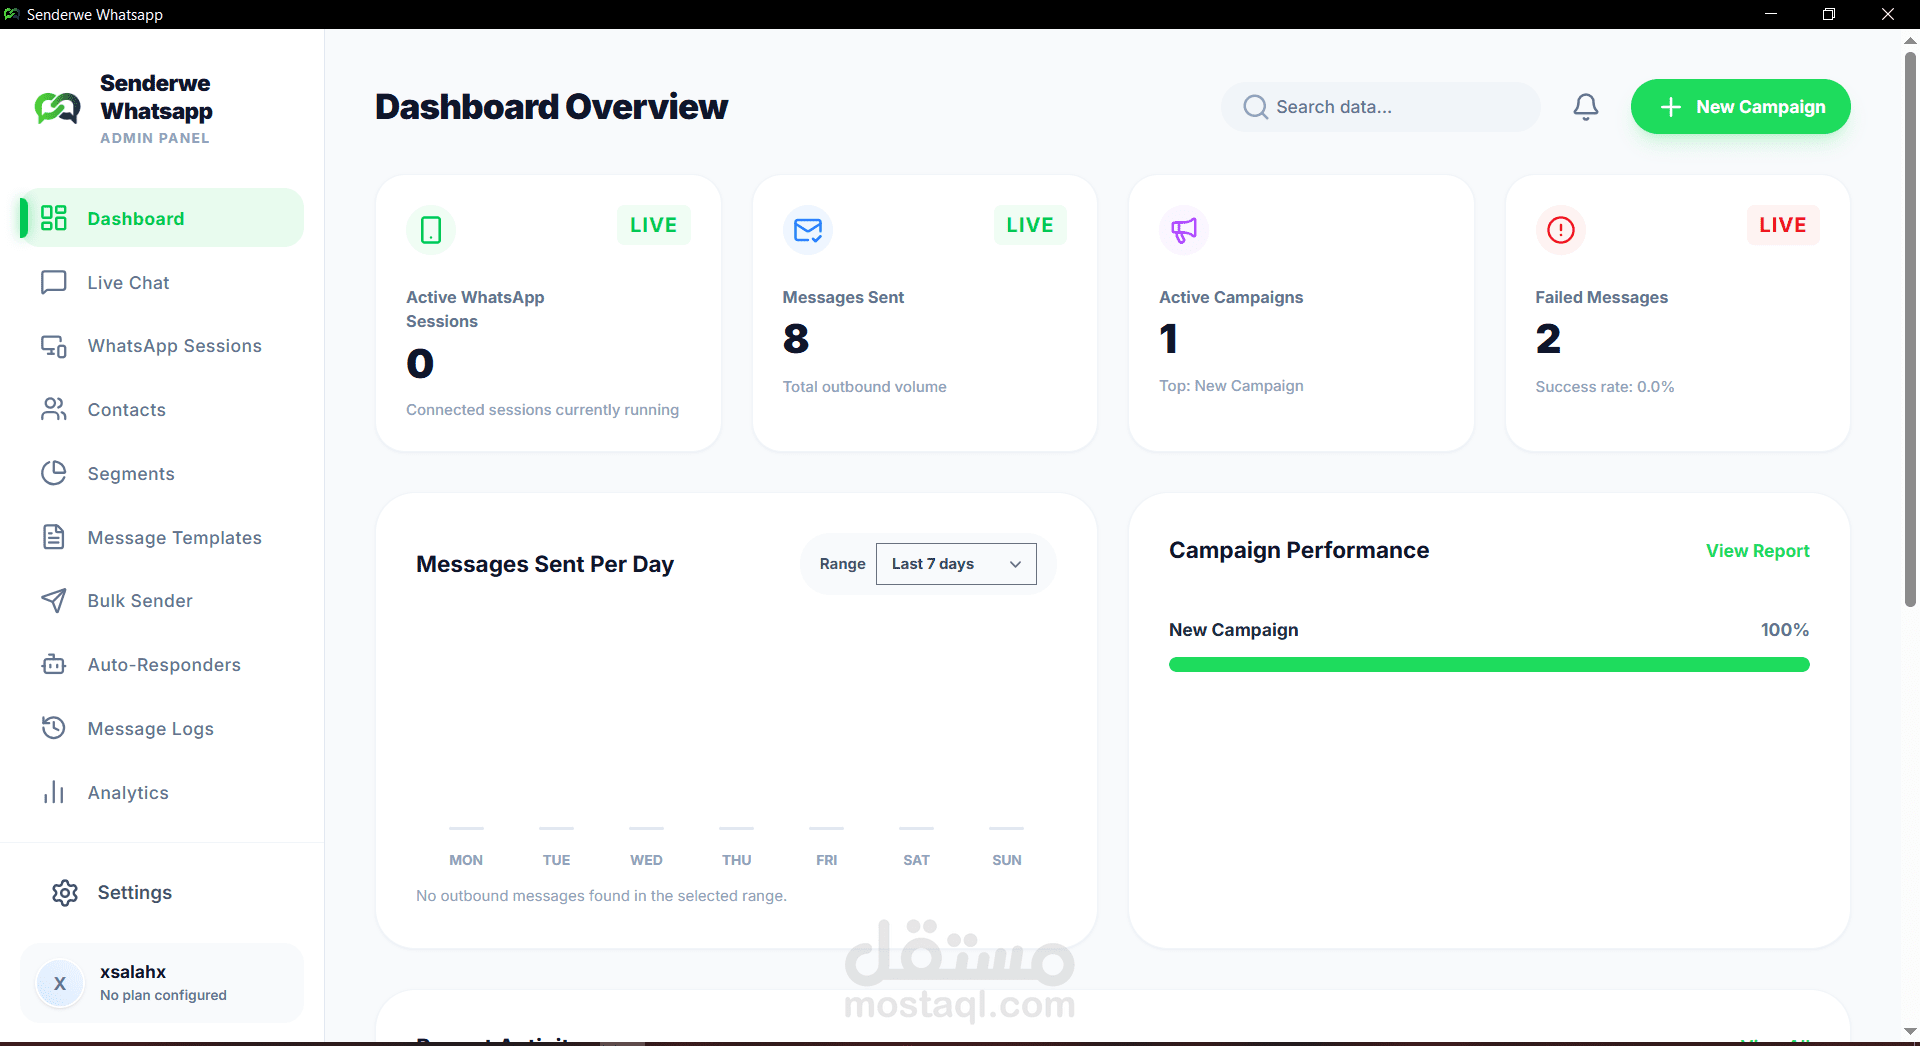Open Message Templates page

(x=162, y=537)
